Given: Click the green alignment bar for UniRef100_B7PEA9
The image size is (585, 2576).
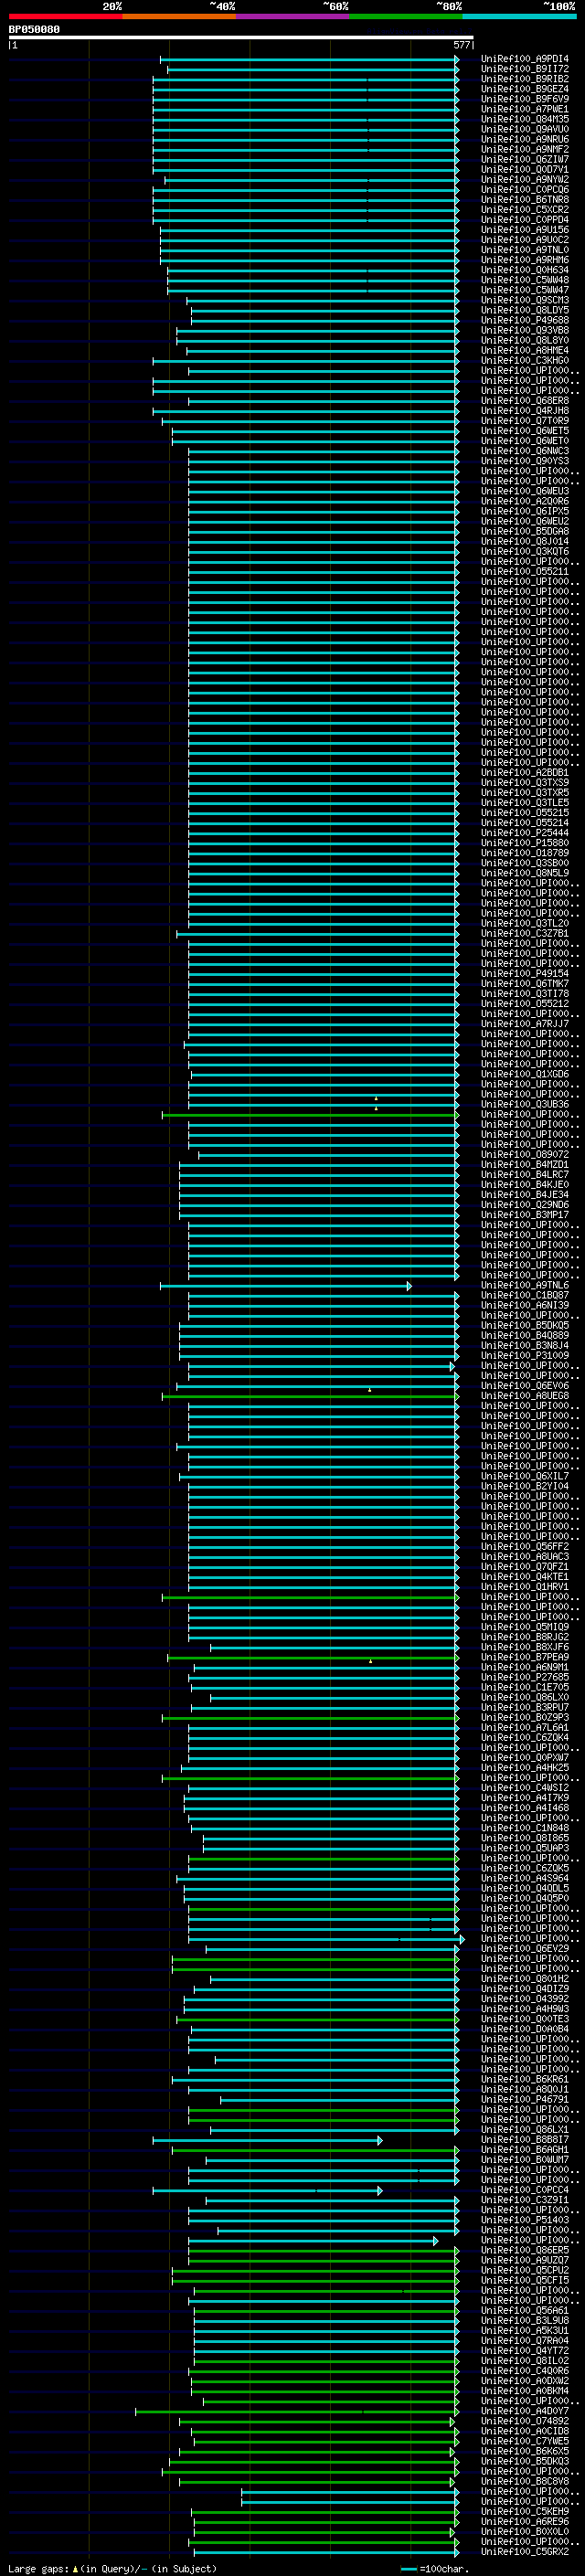Looking at the screenshot, I should (313, 1658).
